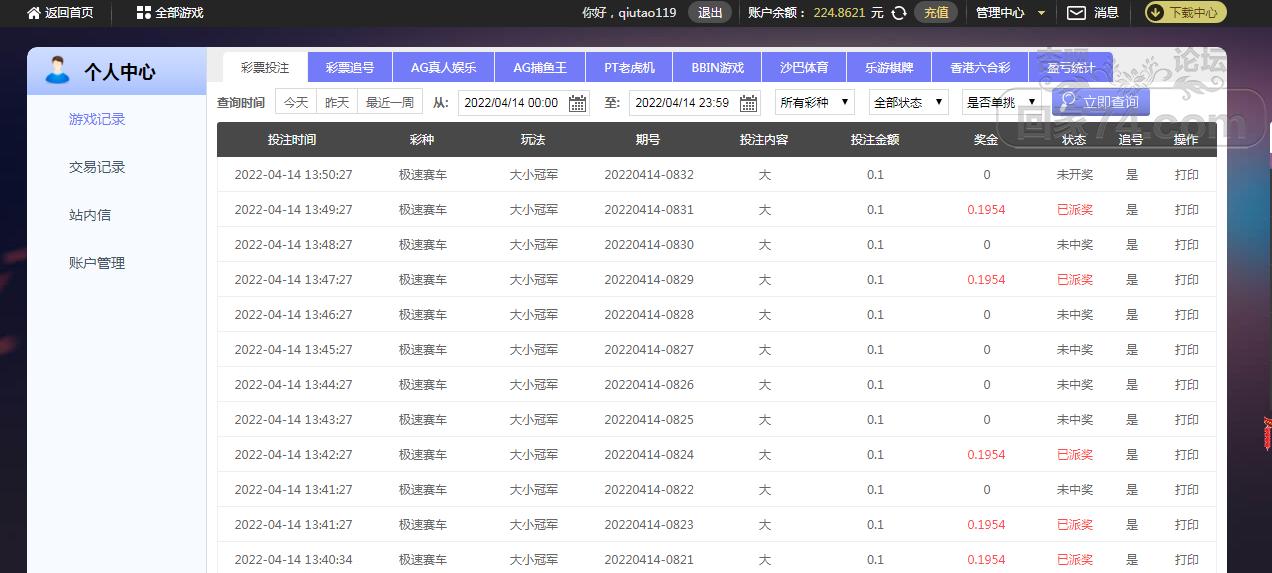Viewport: 1272px width, 573px height.
Task: Switch to the 彩票投注 tab
Action: pyautogui.click(x=265, y=67)
